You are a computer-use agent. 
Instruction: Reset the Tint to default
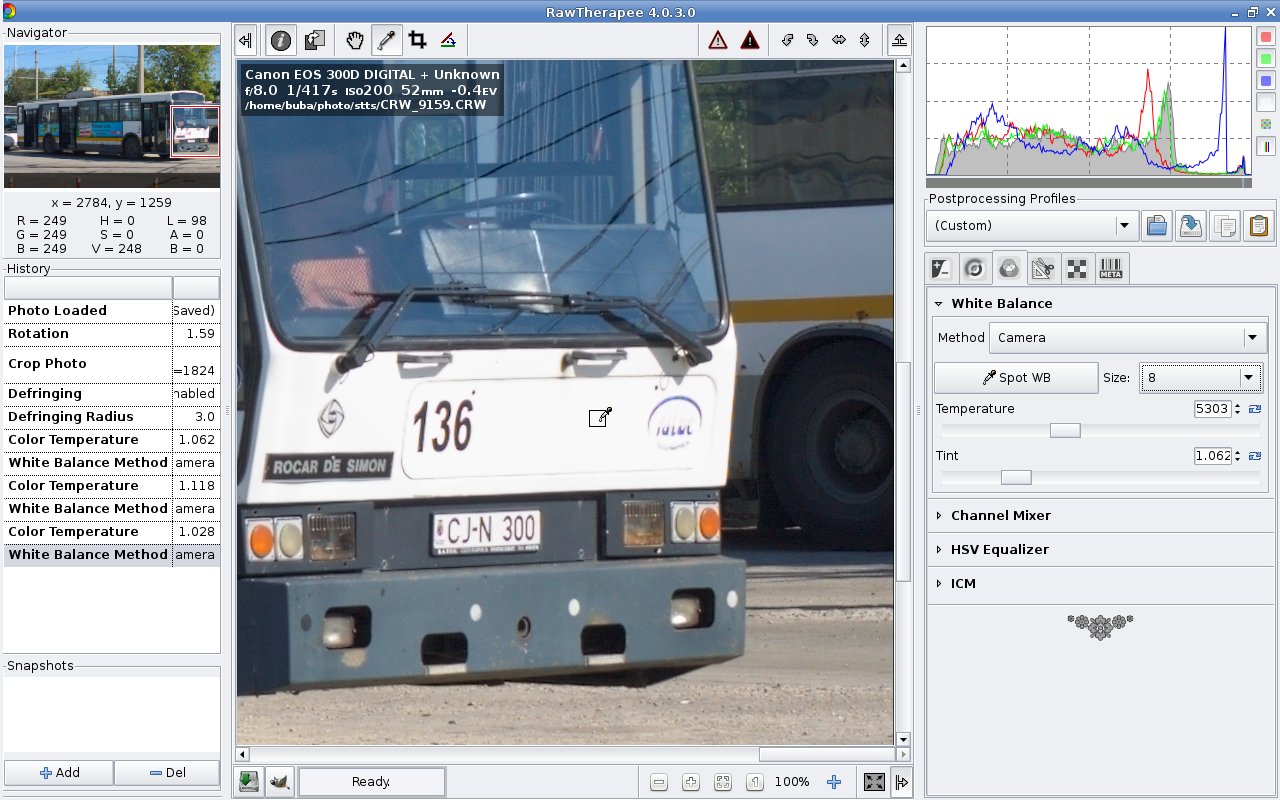pyautogui.click(x=1255, y=456)
